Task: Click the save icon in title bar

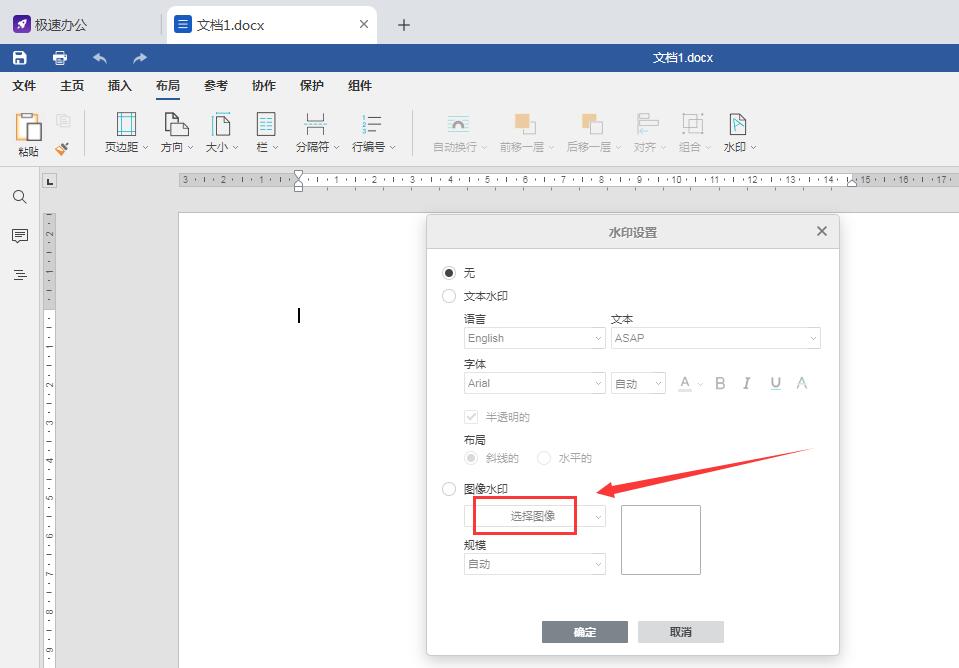Action: coord(20,58)
